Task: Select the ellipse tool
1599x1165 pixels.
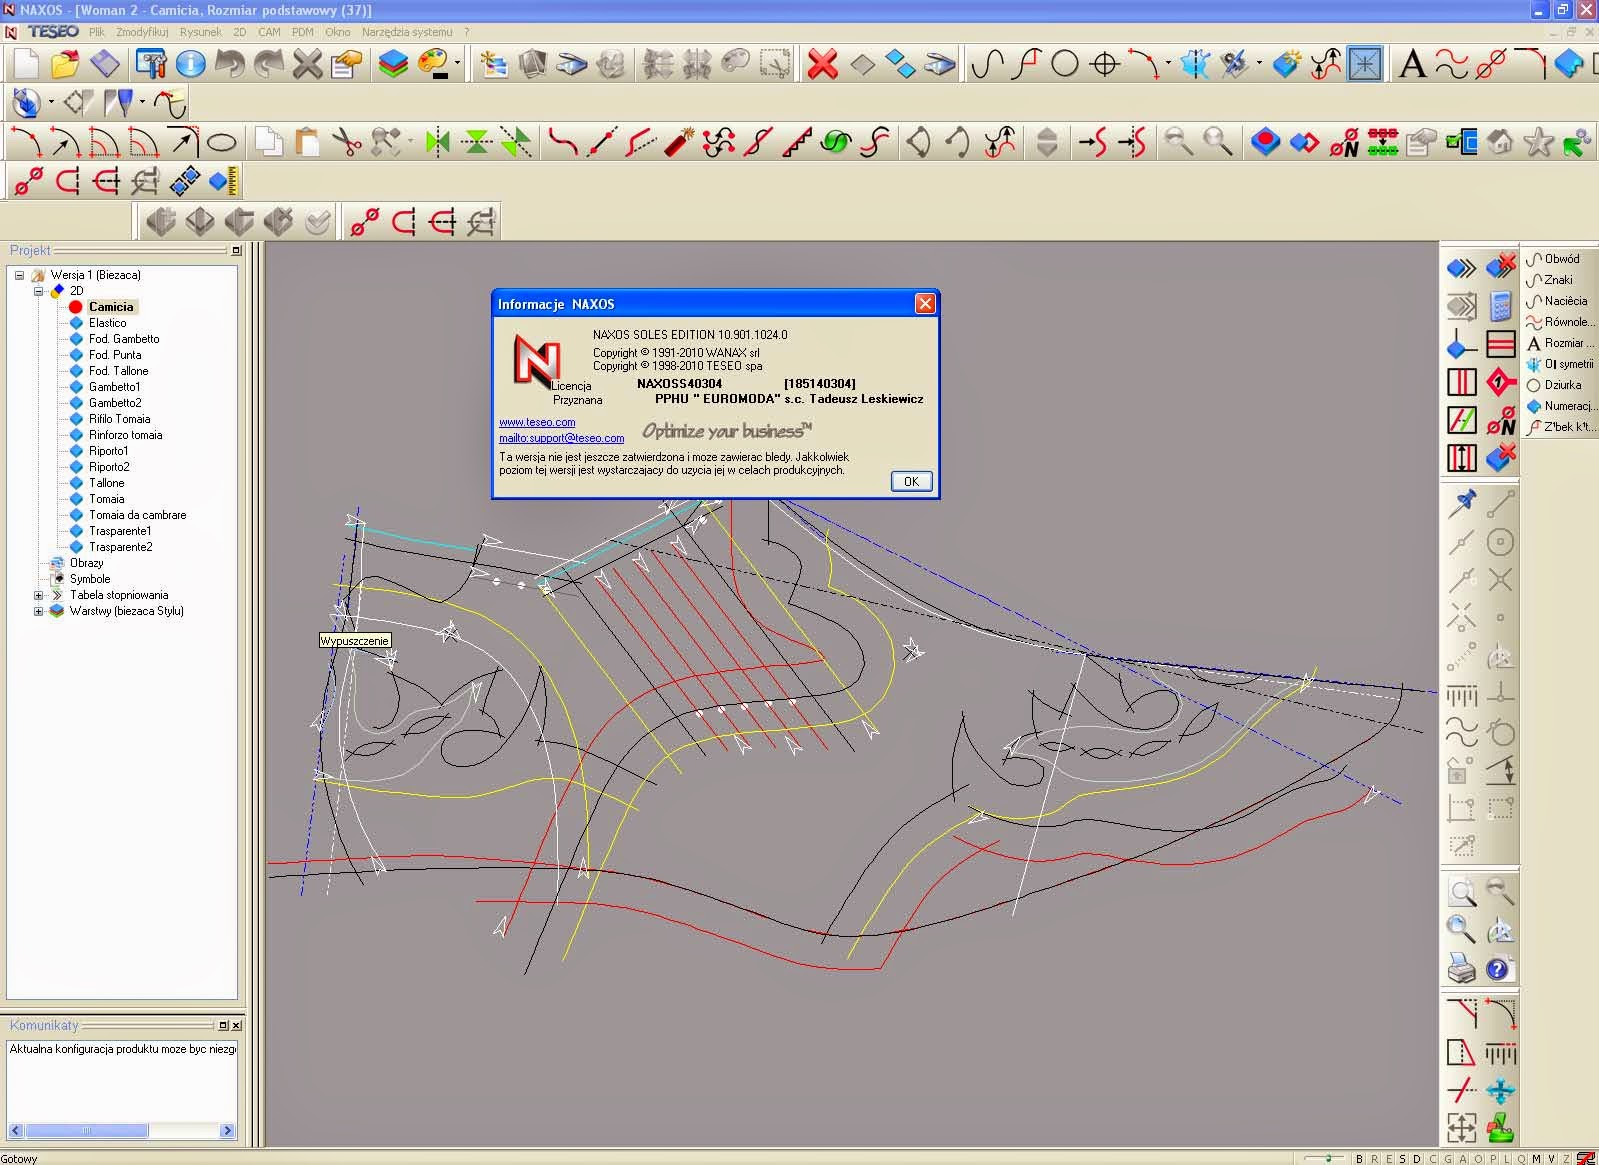Action: [222, 143]
